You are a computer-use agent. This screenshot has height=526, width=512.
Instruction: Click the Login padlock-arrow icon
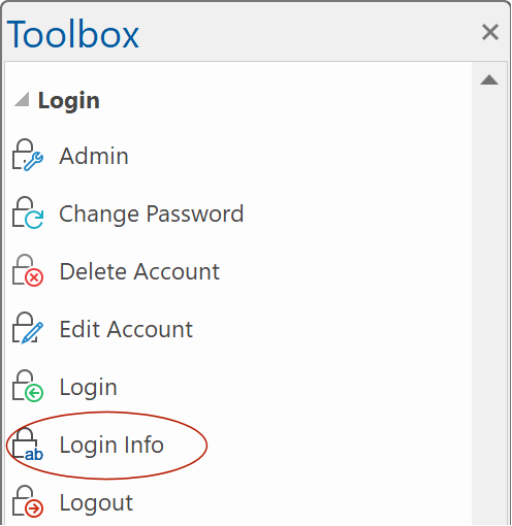point(28,386)
